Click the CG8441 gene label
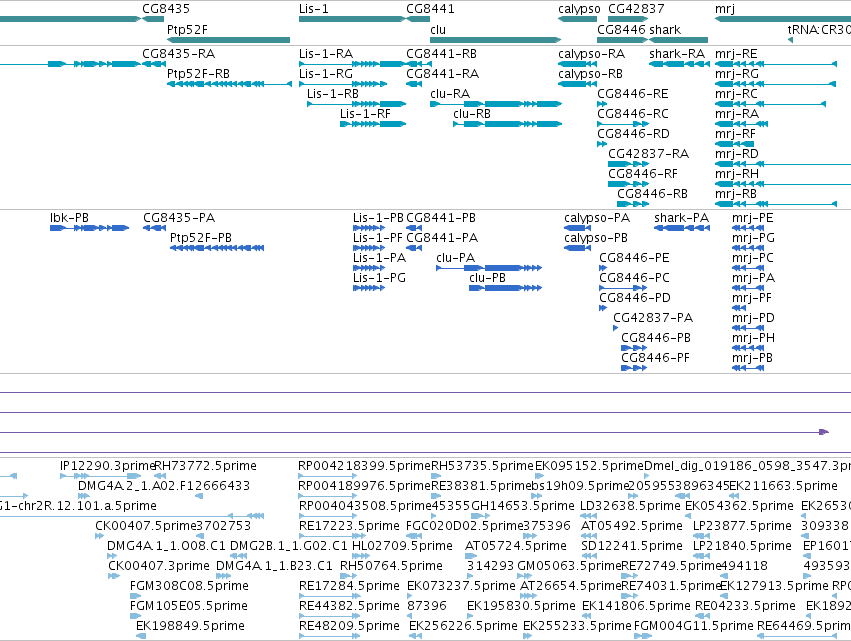Screen dimensions: 851x641 [x=430, y=9]
